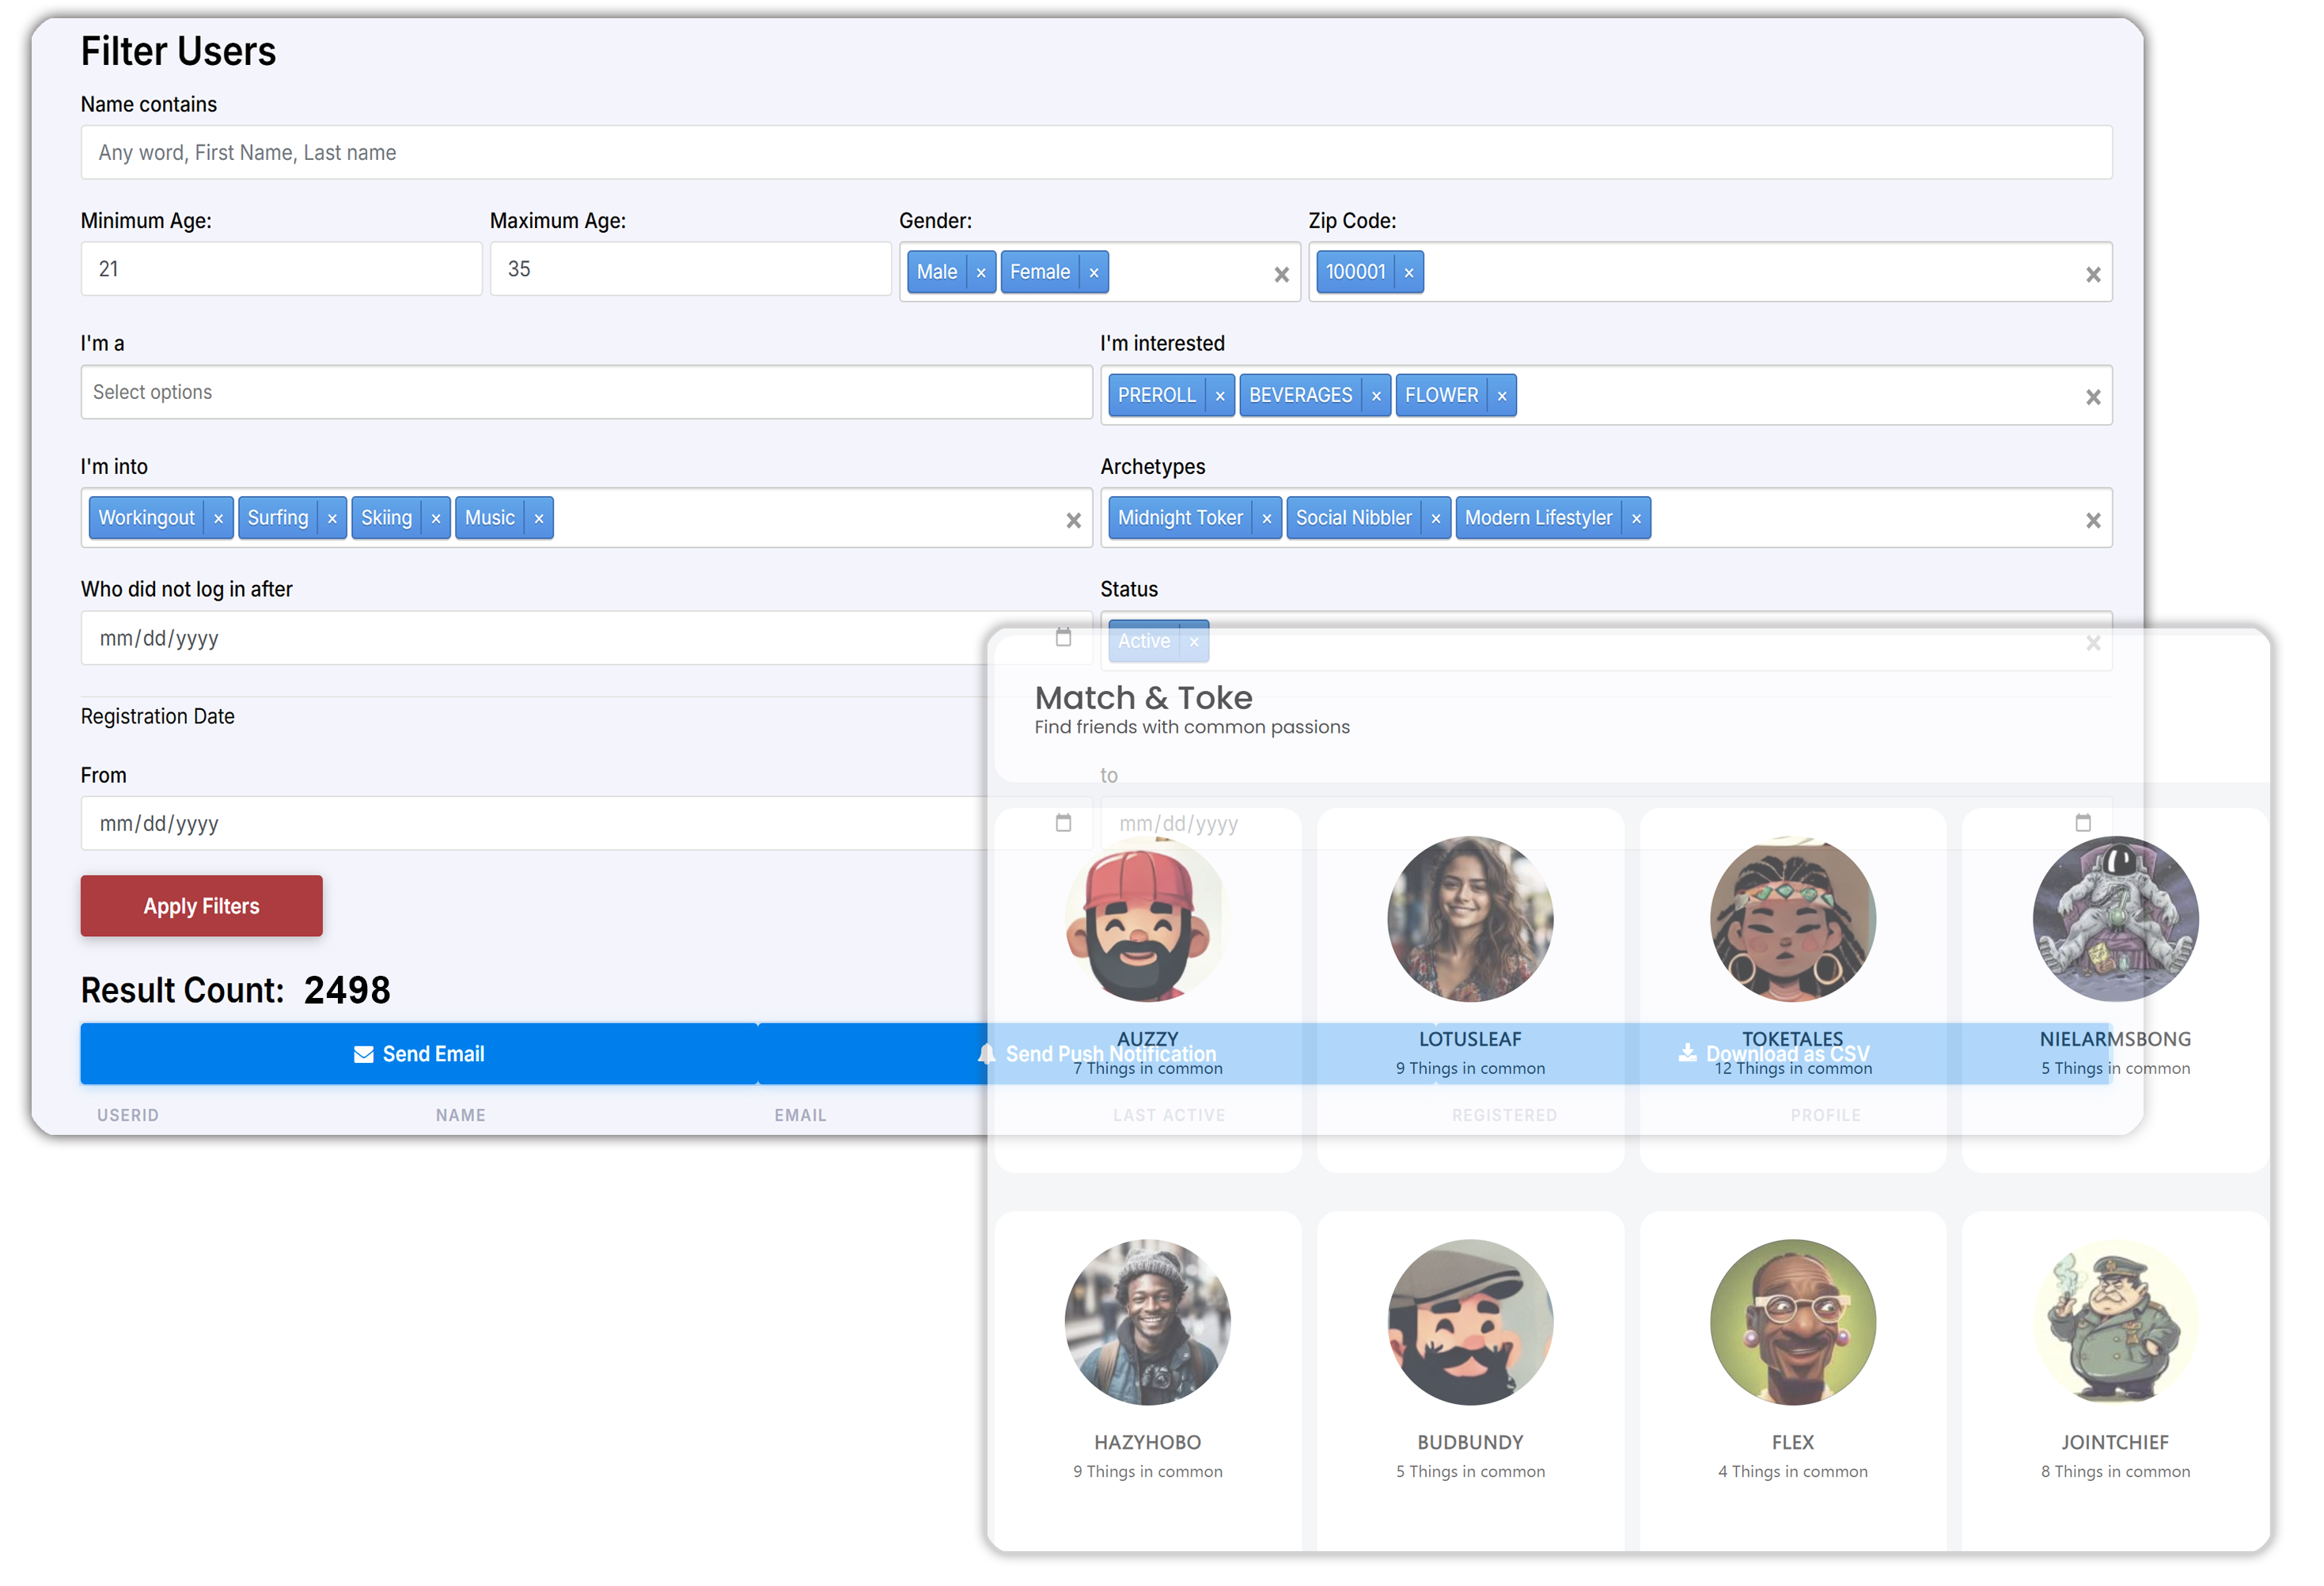Open calendar picker for Registration From date
This screenshot has height=1586, width=2324.
coord(1064,823)
